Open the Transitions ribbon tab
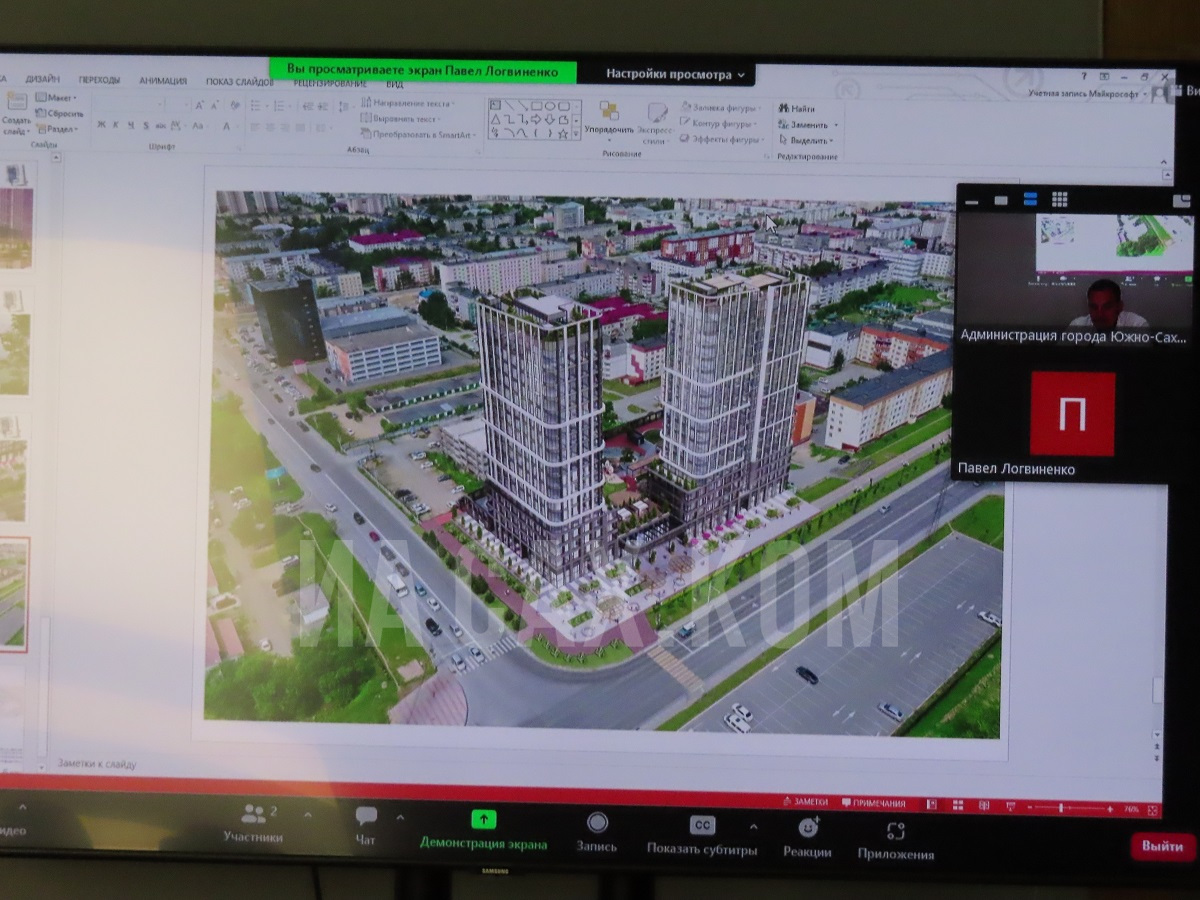The image size is (1200, 900). [x=99, y=80]
